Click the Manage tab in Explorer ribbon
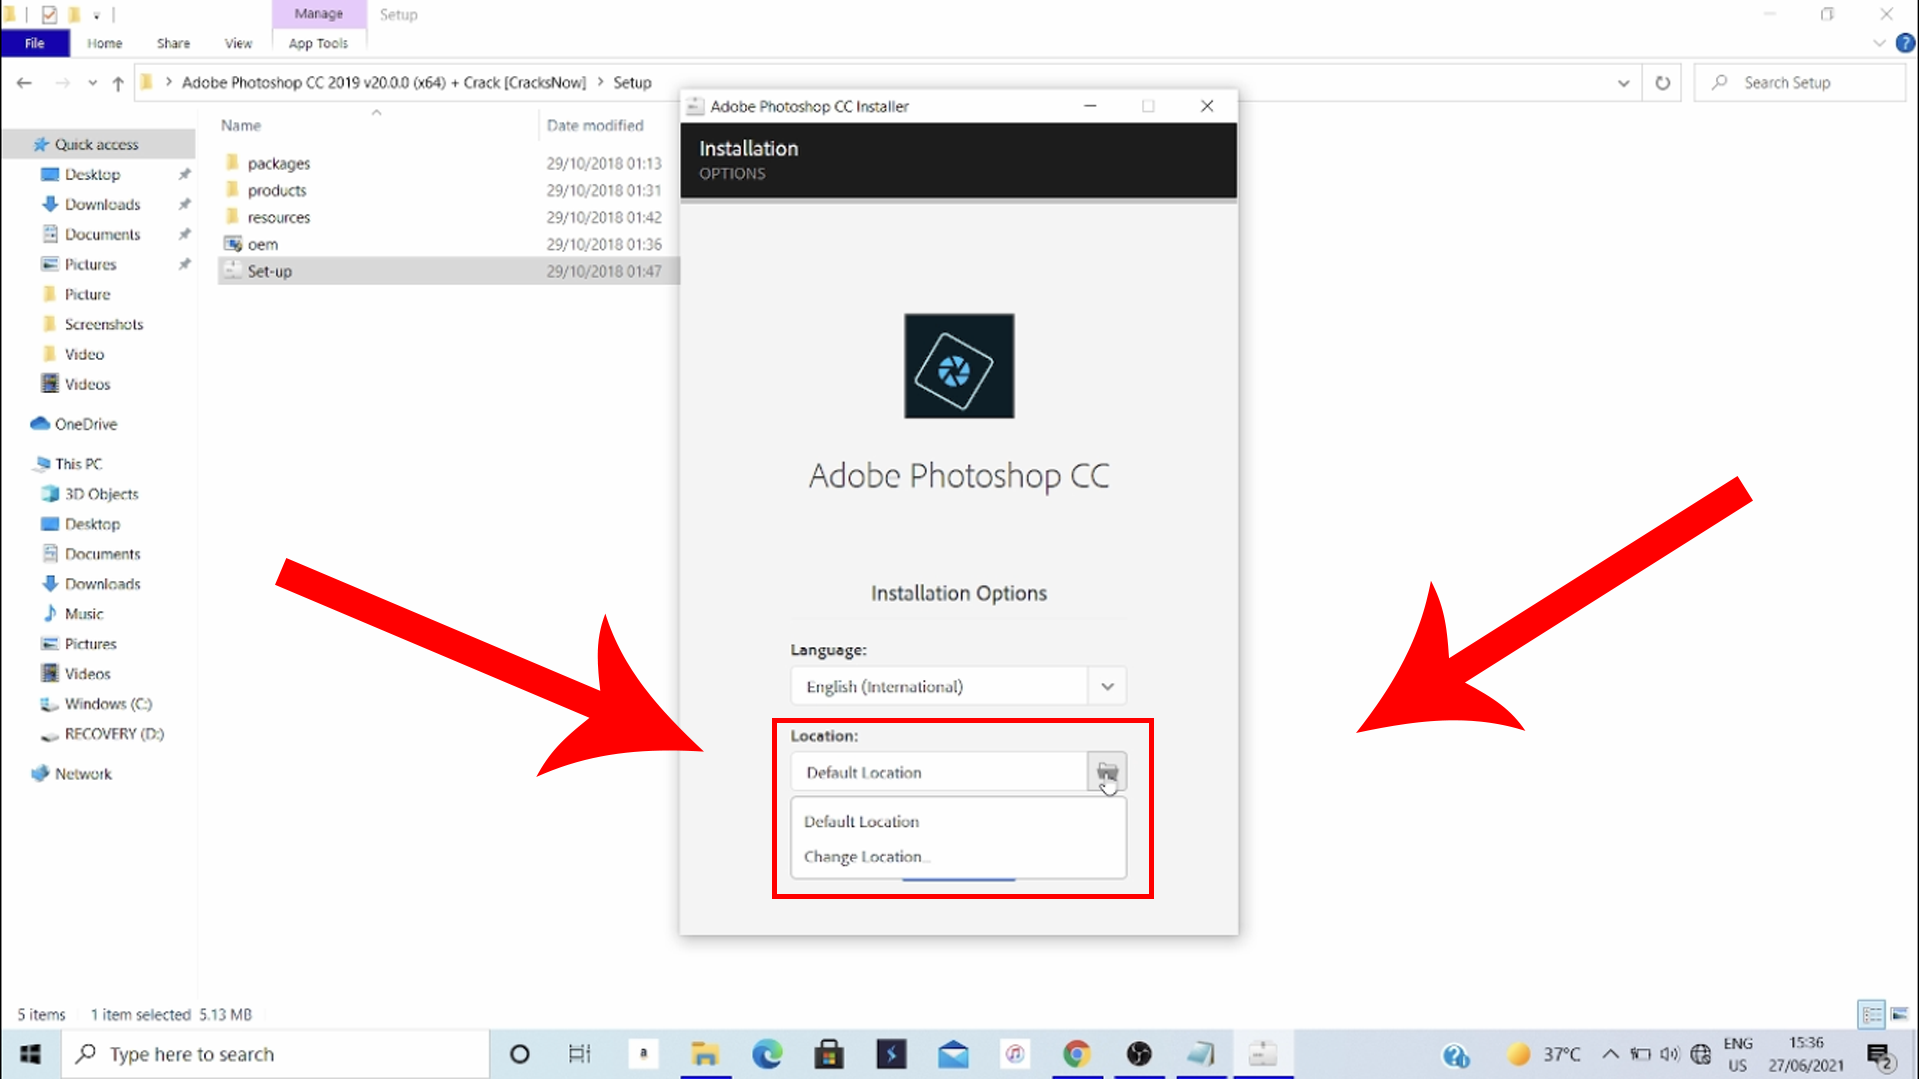Screen dimensions: 1920x1080 (318, 13)
